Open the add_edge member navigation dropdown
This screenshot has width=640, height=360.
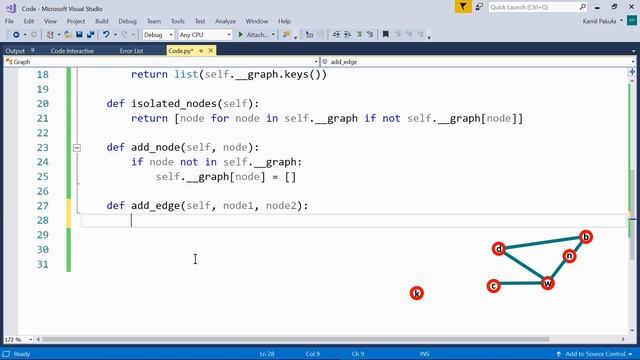coord(633,62)
